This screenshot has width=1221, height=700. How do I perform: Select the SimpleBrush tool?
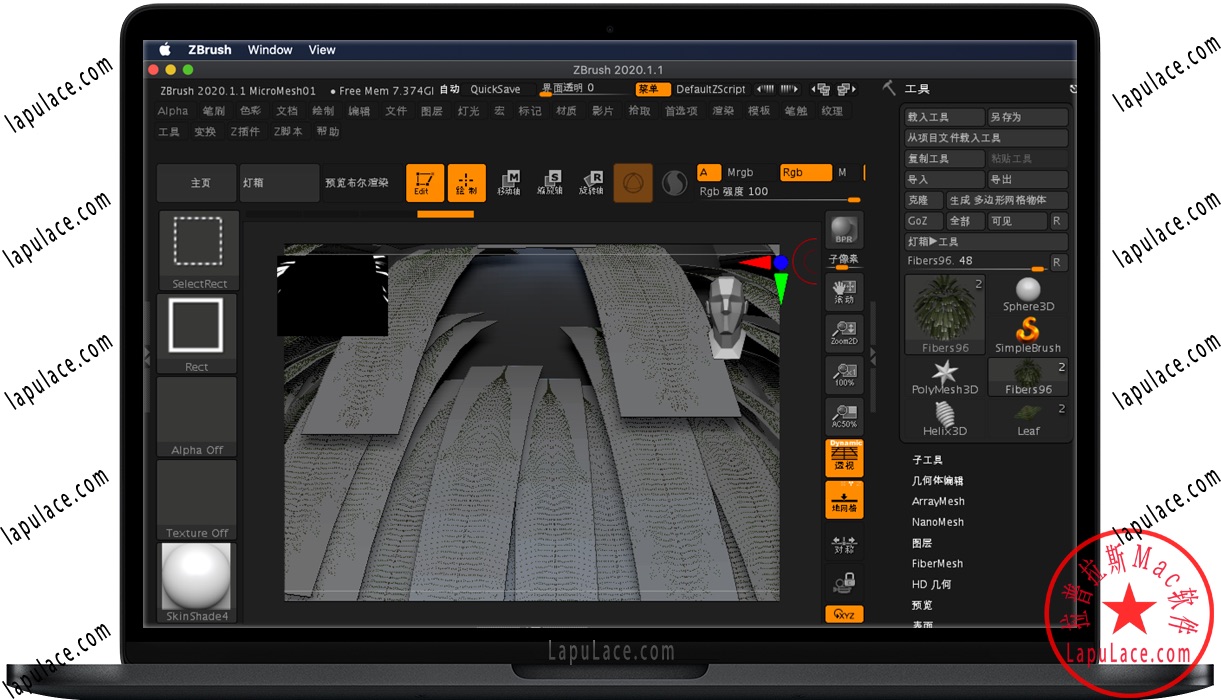point(1028,335)
